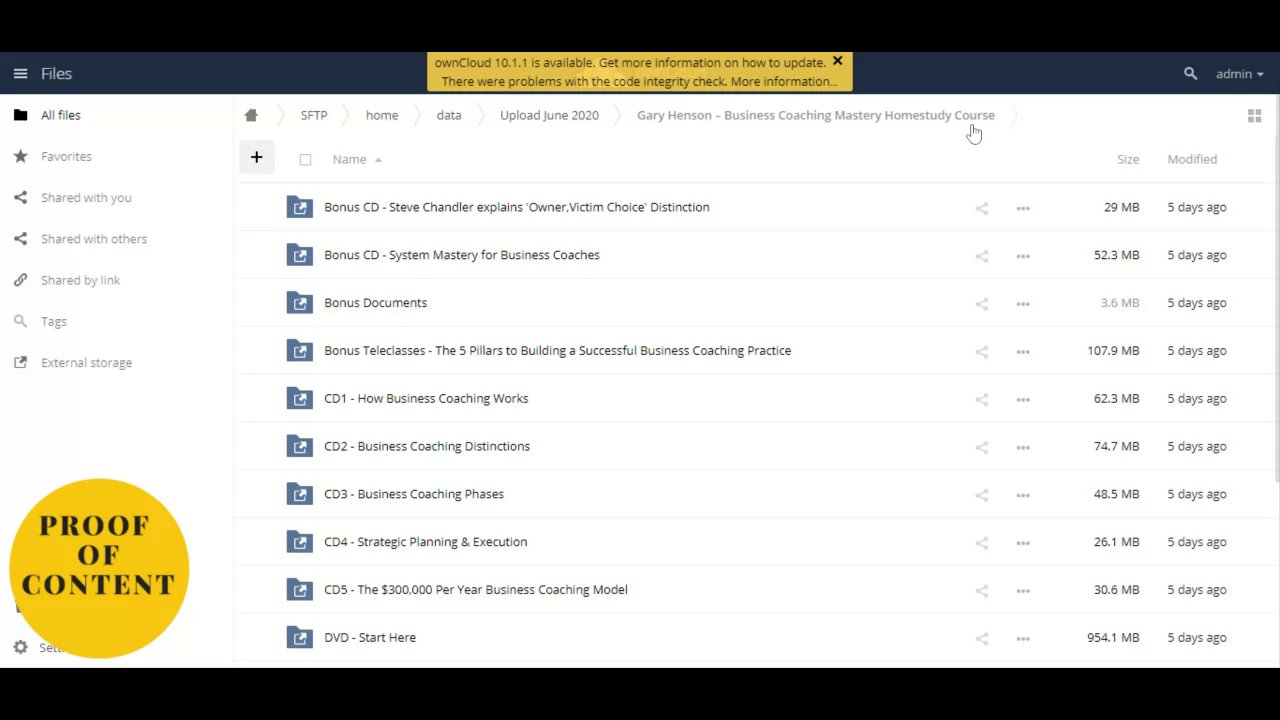Open Bonus CD Steve Chandler folder name
The width and height of the screenshot is (1280, 720).
tap(517, 207)
